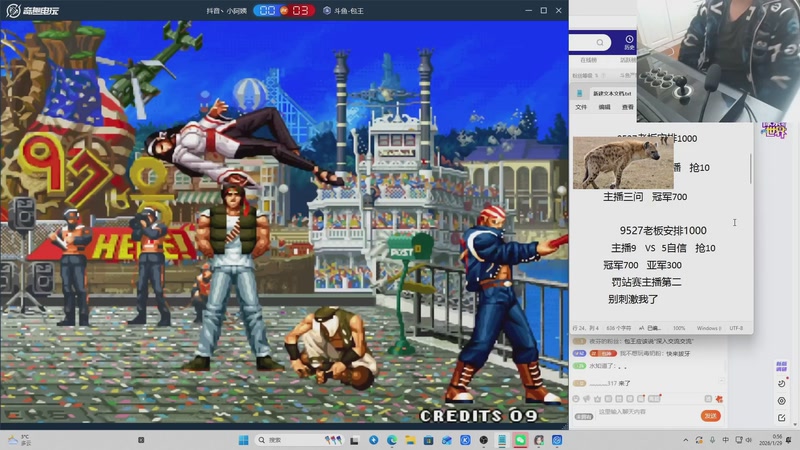Click the microphone icon in system tray
The height and width of the screenshot is (450, 800).
712,440
